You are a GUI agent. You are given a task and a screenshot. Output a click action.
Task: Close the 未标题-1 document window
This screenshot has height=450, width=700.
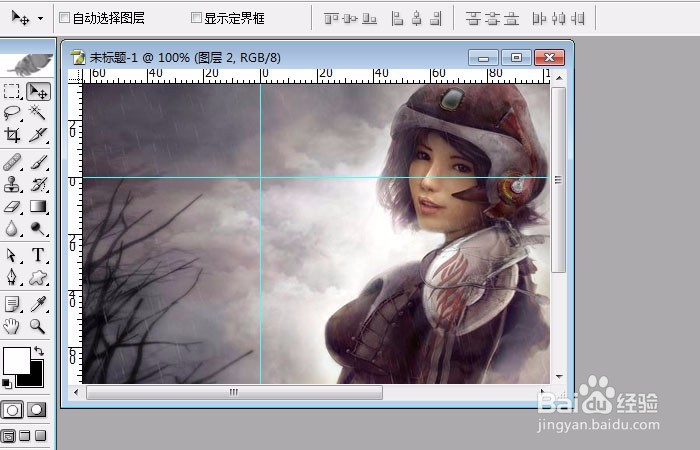550,58
